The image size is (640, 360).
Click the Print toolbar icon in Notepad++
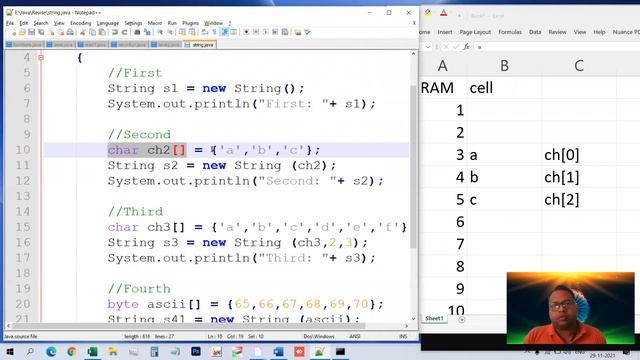click(70, 32)
